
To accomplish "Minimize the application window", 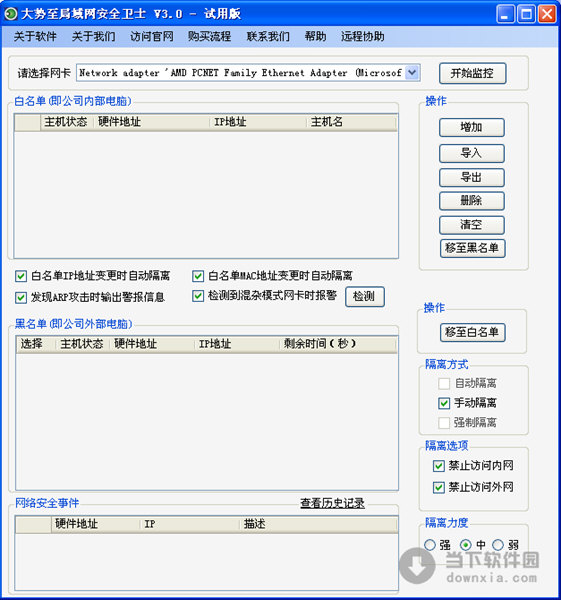I will pyautogui.click(x=506, y=14).
